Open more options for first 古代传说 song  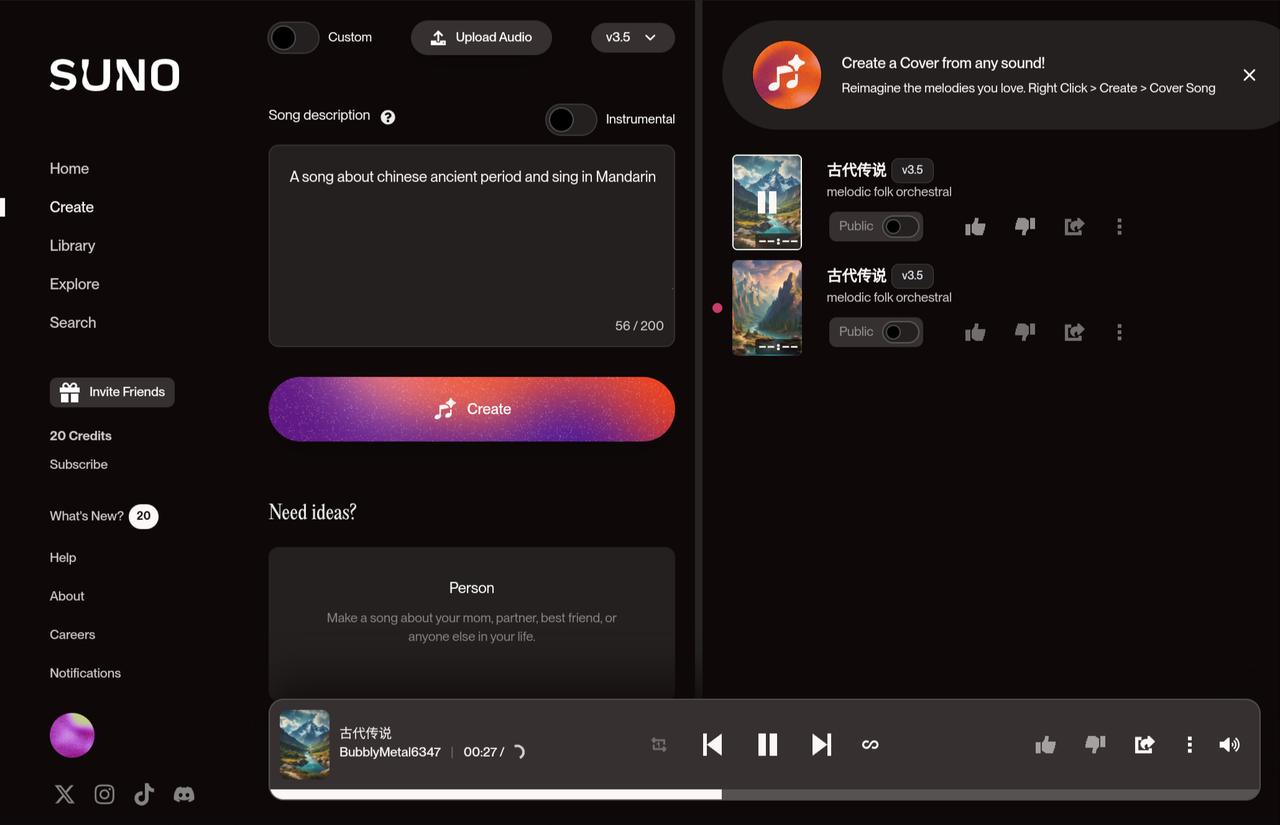click(x=1119, y=227)
